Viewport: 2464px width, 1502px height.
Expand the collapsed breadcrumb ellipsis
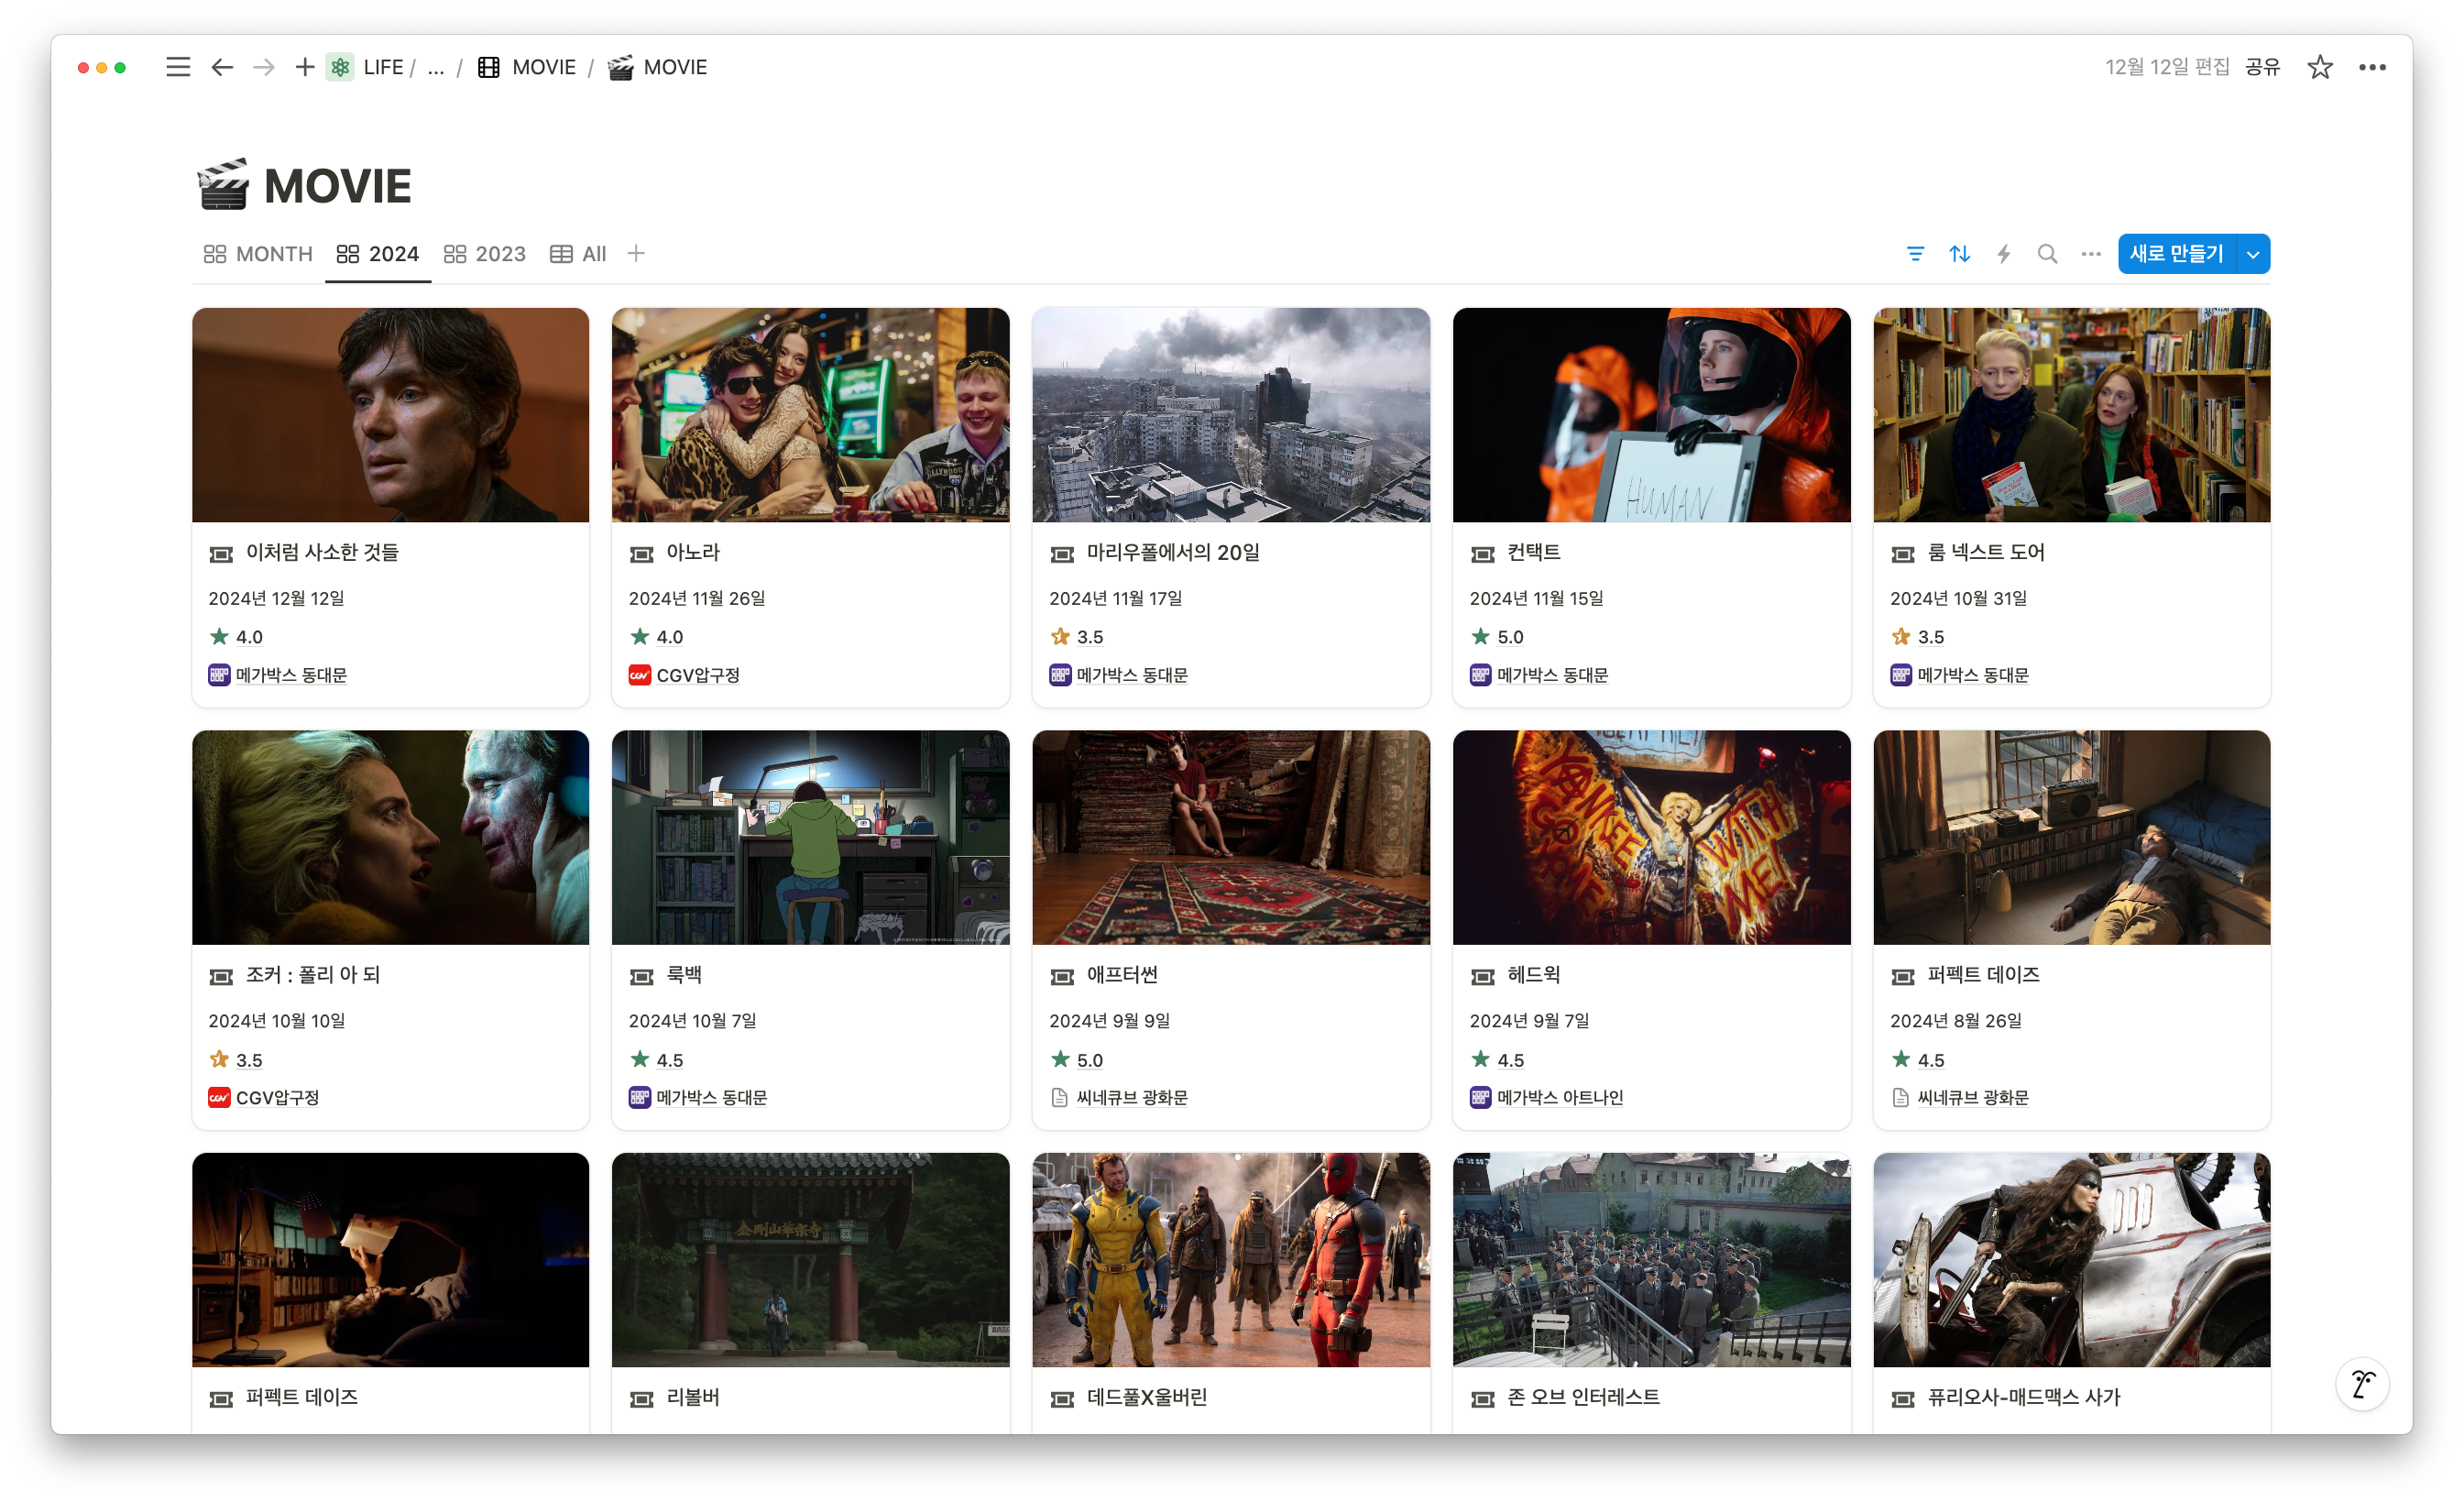click(x=436, y=68)
